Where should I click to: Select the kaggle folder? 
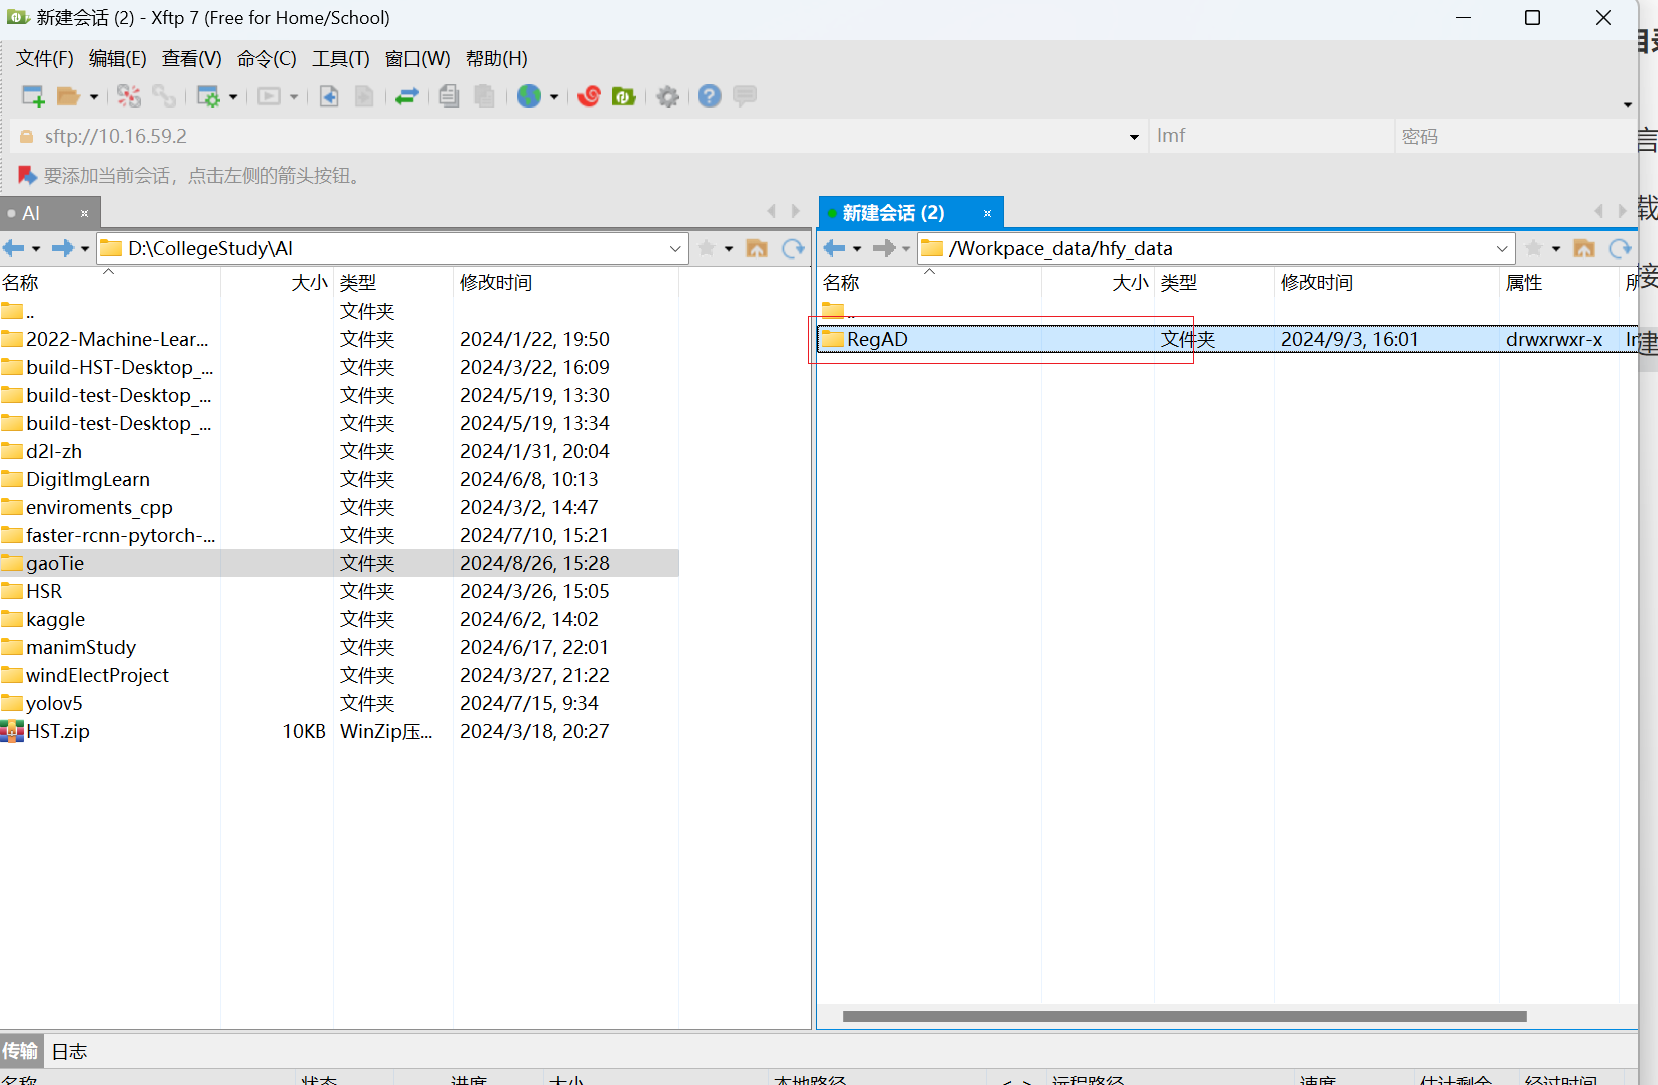point(339,619)
